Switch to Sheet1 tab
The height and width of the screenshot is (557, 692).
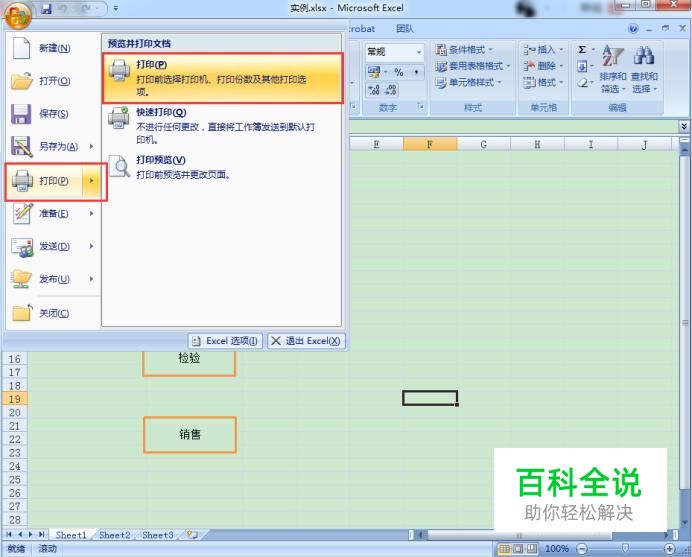click(x=71, y=535)
